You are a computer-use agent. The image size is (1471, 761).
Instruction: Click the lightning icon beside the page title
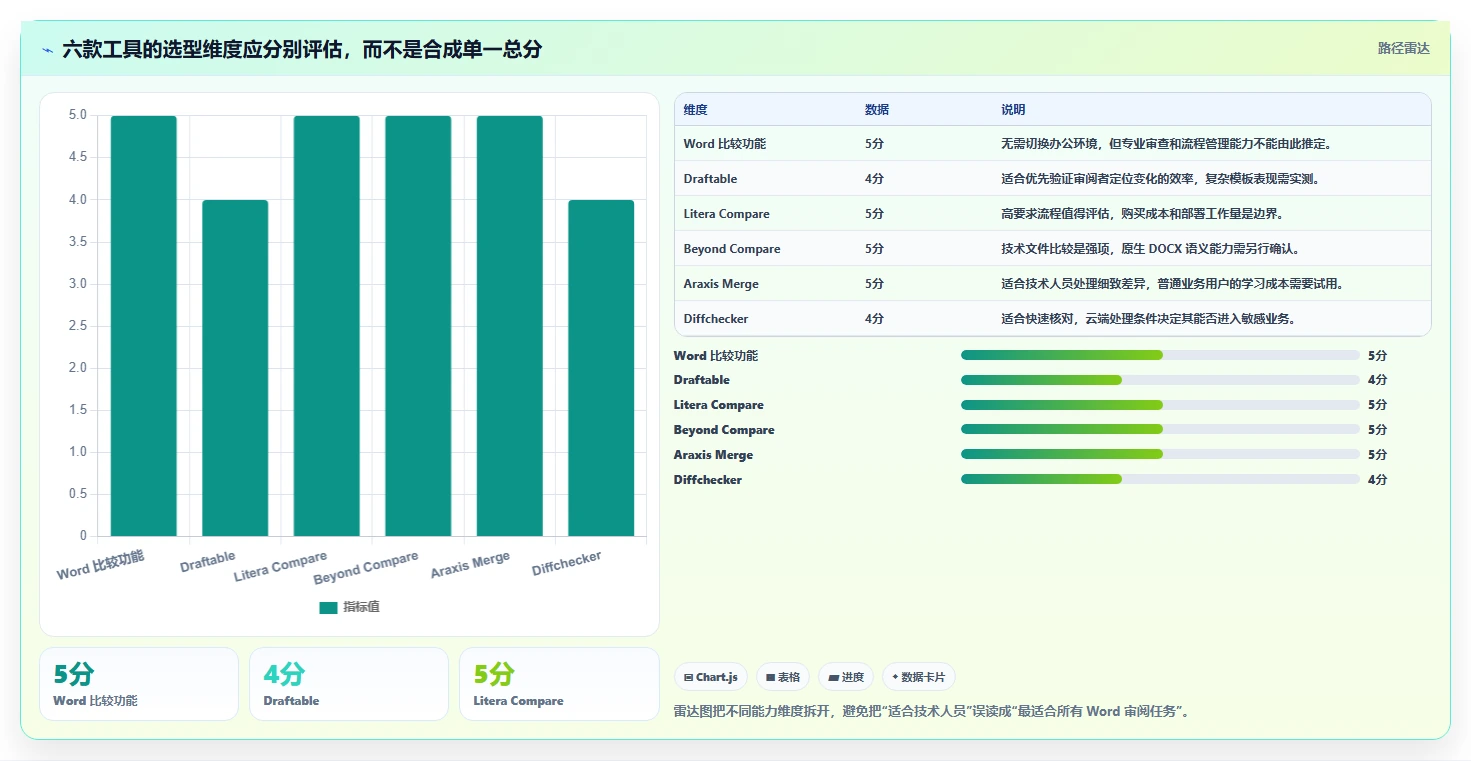click(48, 49)
